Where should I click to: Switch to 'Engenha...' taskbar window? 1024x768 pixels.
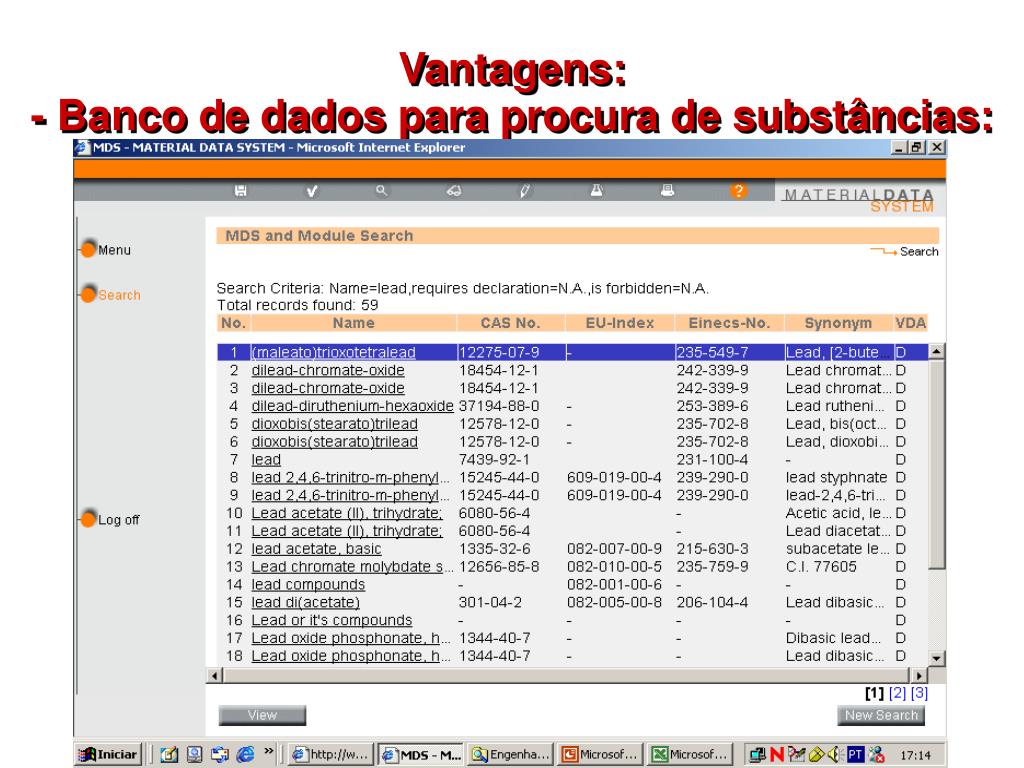tap(511, 754)
